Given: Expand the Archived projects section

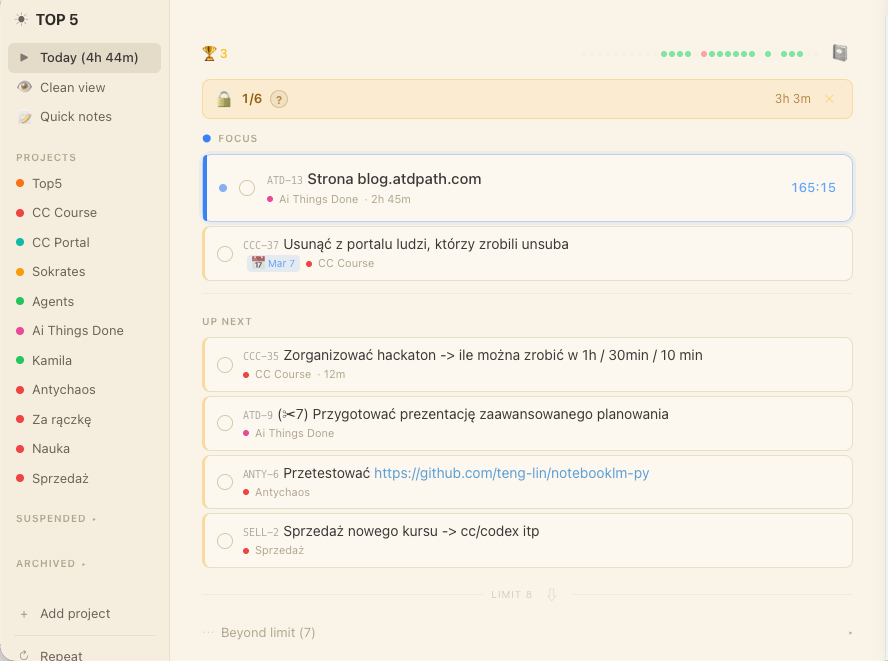Looking at the screenshot, I should tap(50, 564).
